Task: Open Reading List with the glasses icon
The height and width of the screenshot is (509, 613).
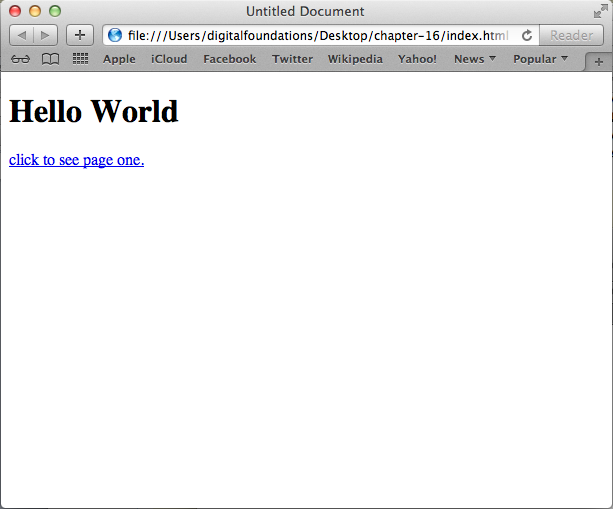Action: (20, 59)
